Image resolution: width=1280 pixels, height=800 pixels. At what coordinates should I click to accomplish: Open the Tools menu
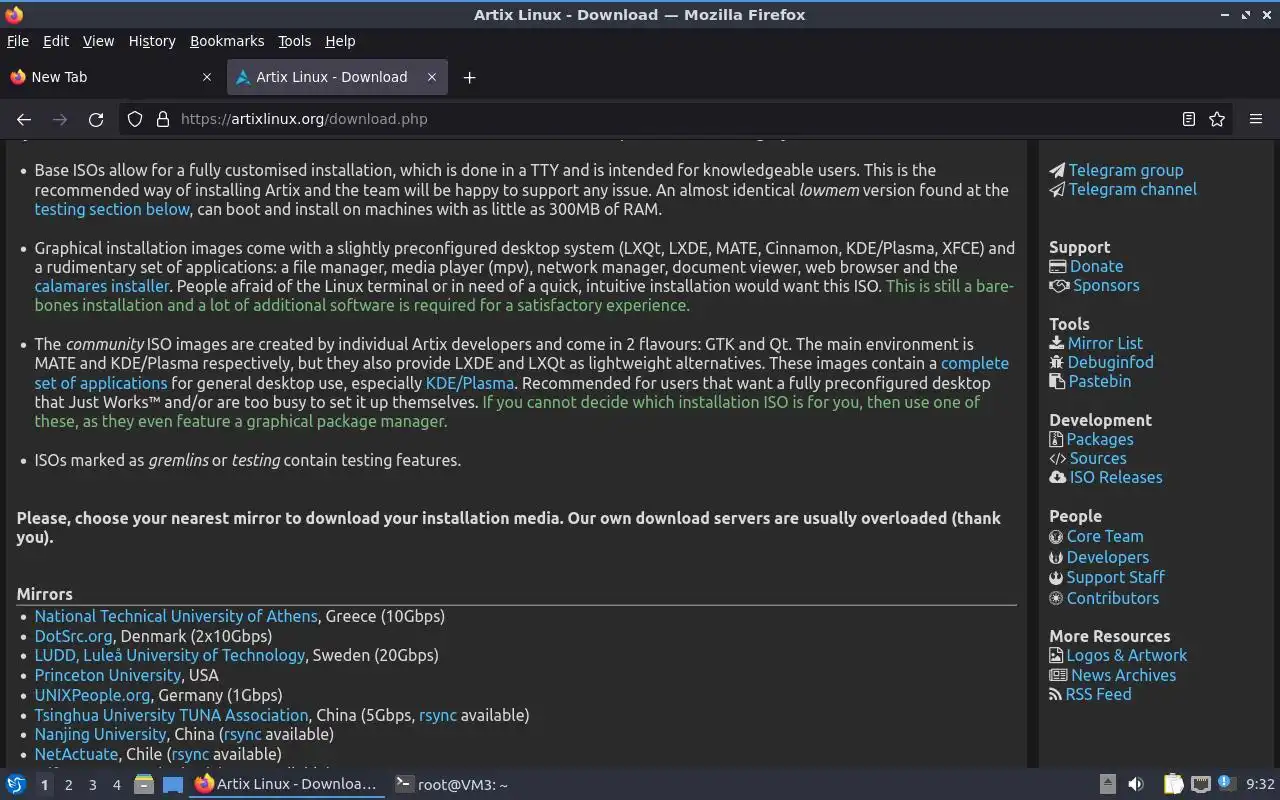tap(294, 41)
